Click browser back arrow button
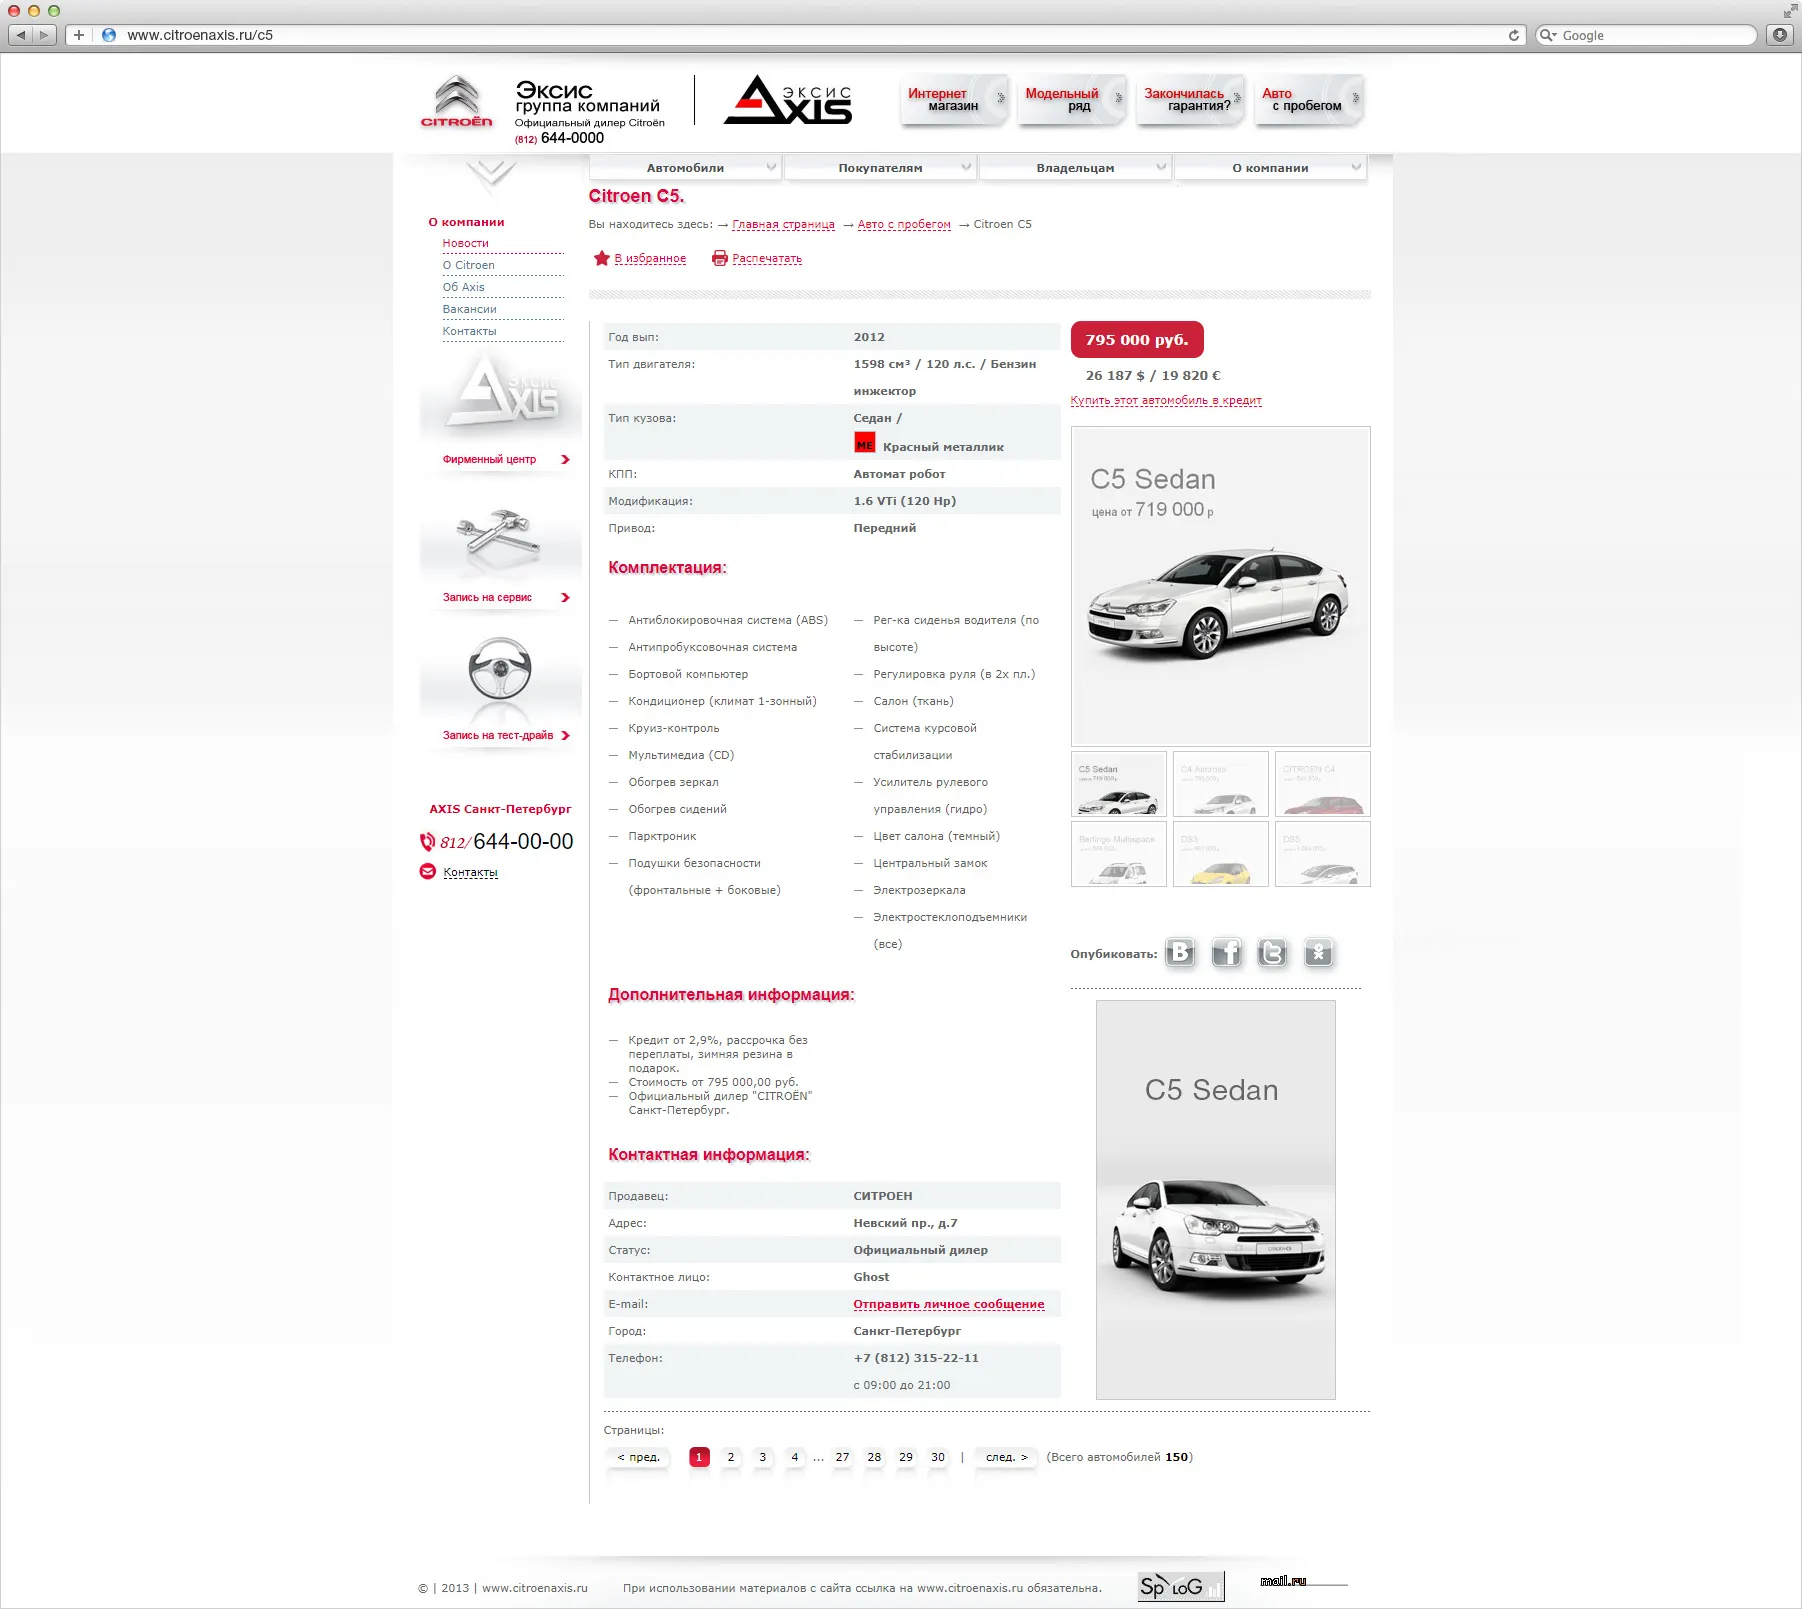 point(21,35)
